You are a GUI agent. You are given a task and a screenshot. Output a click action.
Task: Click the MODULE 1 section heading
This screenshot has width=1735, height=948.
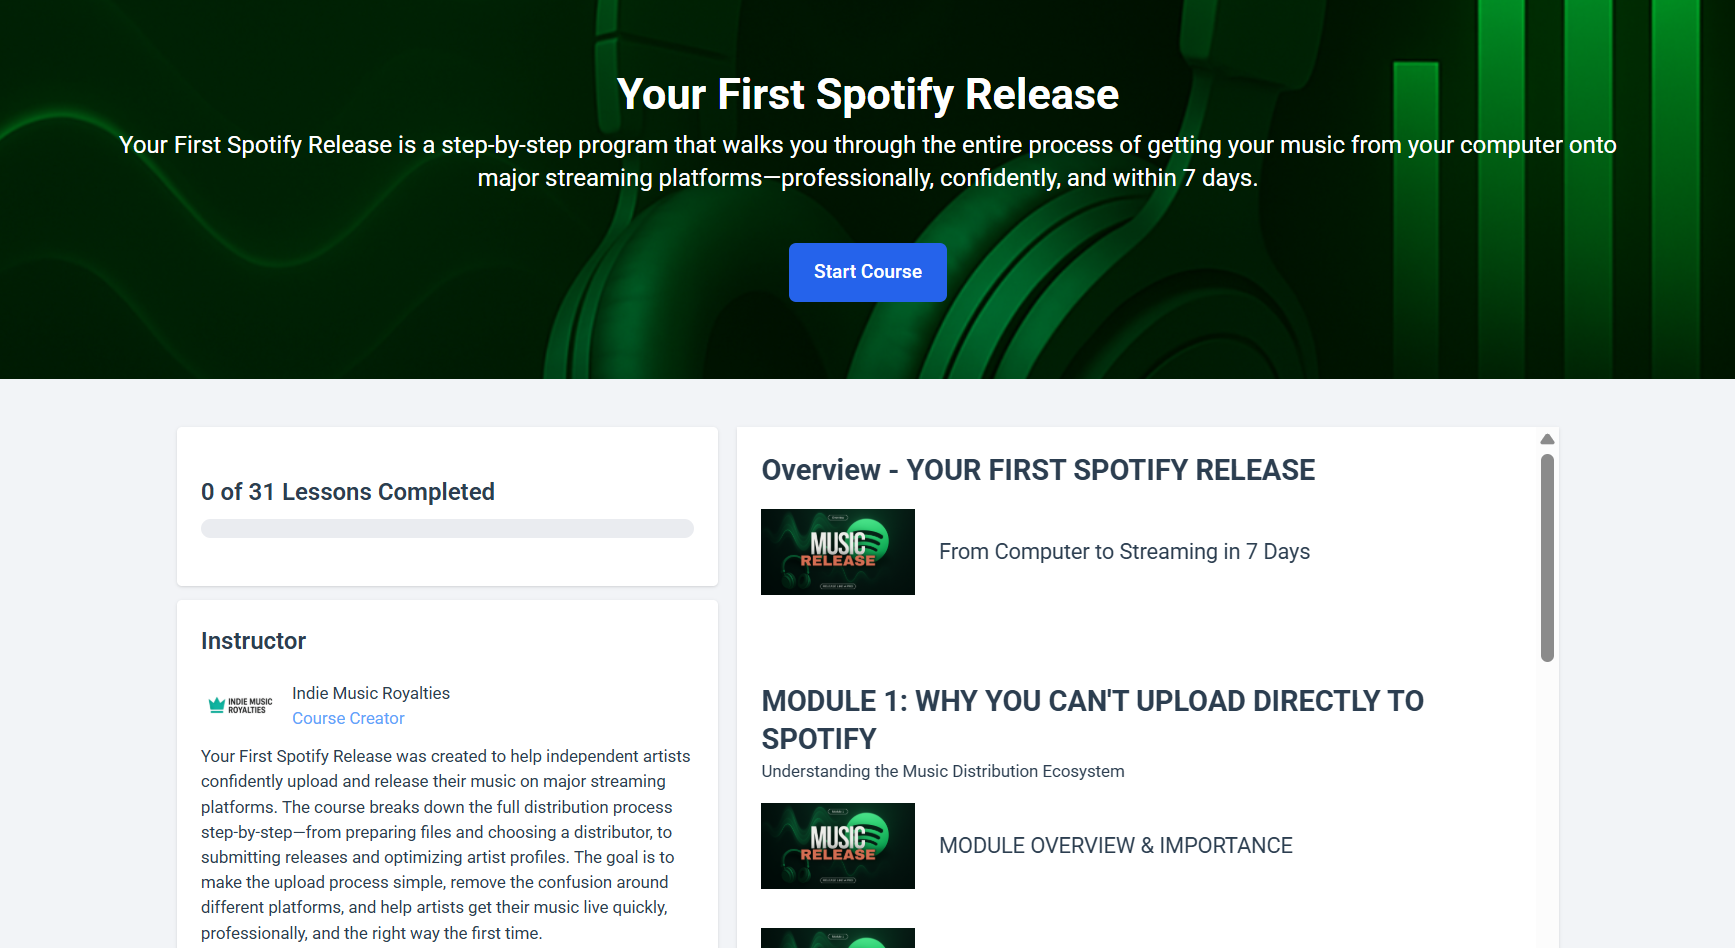[x=1092, y=720]
